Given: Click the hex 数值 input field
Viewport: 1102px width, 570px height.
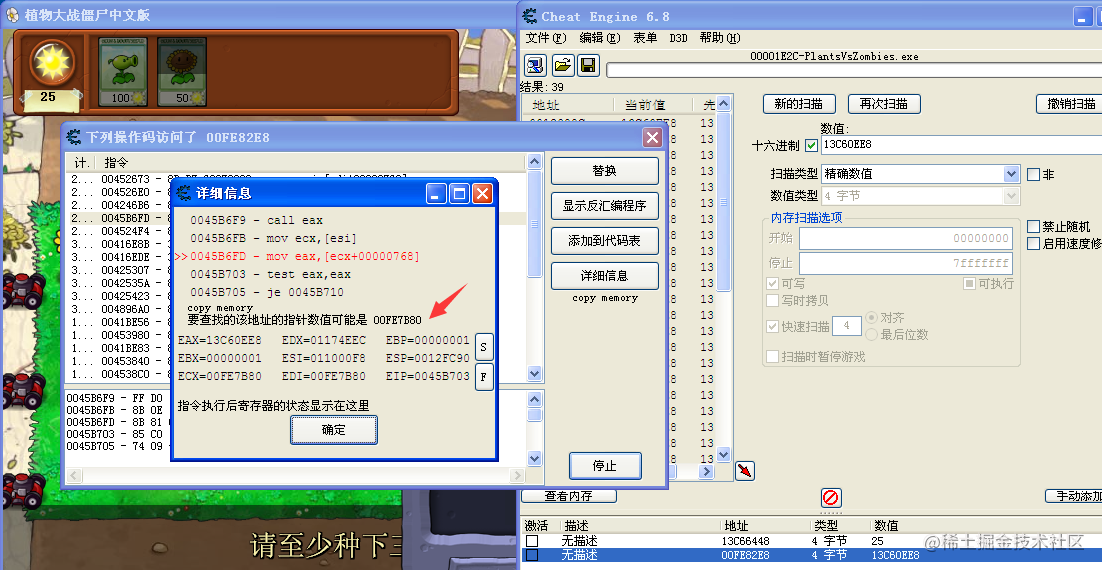Looking at the screenshot, I should coord(961,145).
